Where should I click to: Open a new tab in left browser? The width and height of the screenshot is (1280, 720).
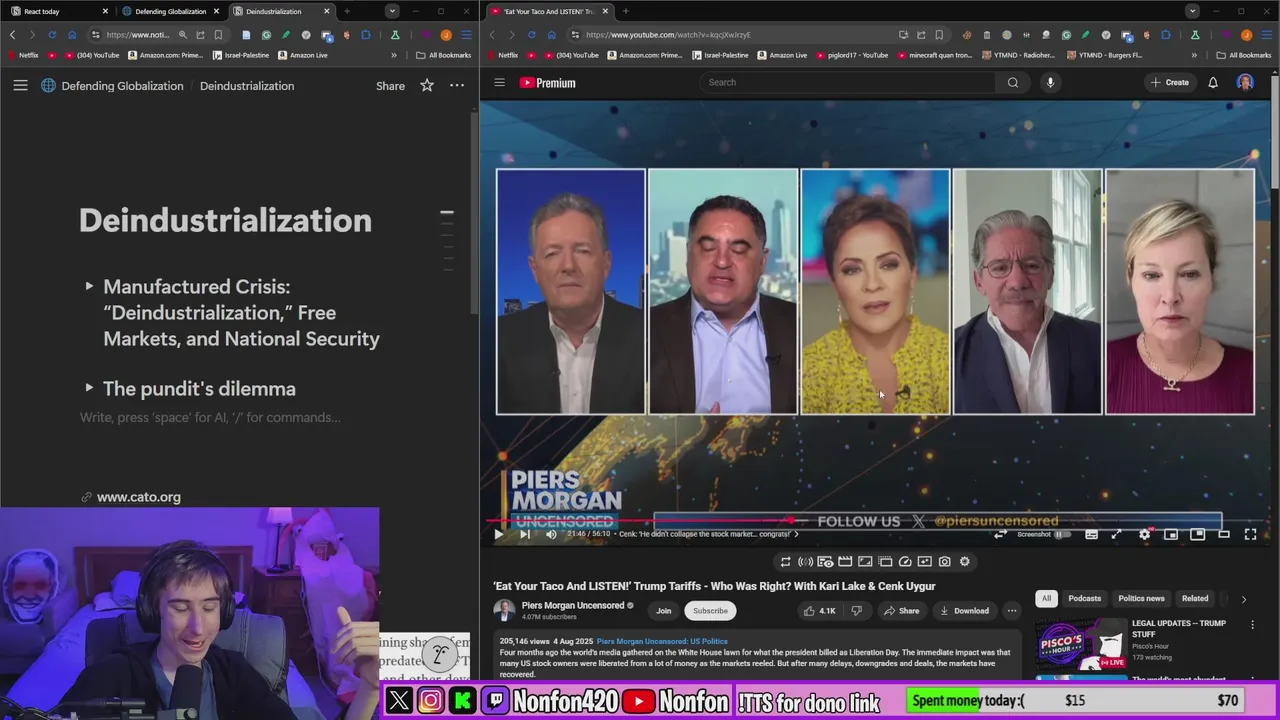tap(346, 11)
